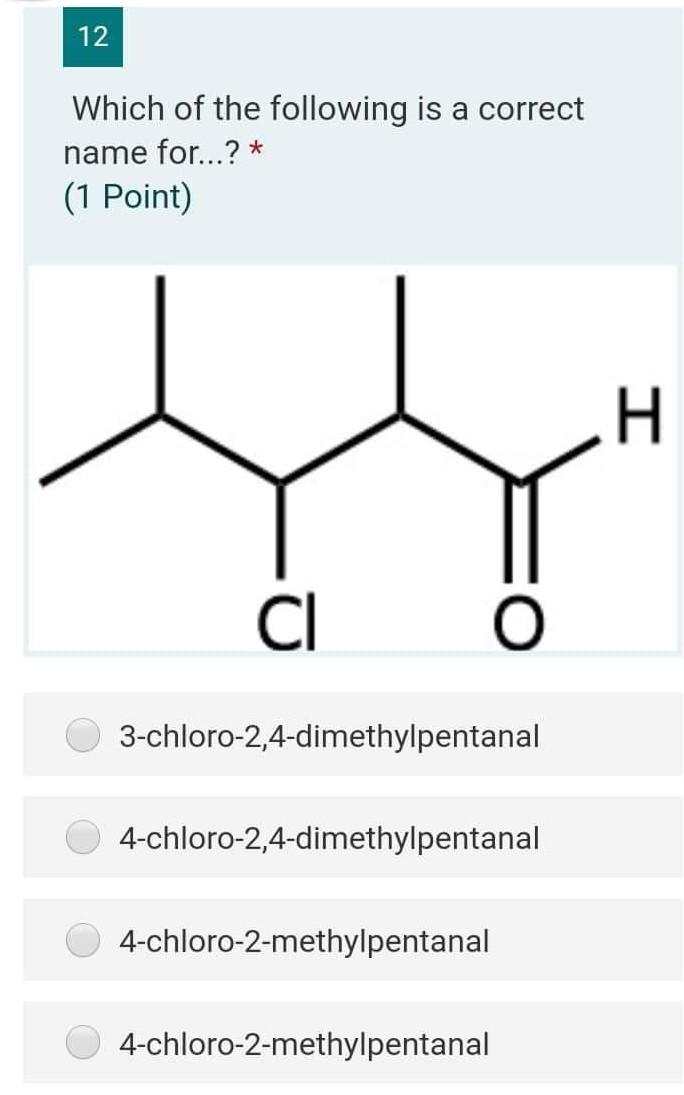Select the 3-chloro-2,4-dimethylpentanal answer radio button
This screenshot has height=1095, width=684.
[x=85, y=736]
